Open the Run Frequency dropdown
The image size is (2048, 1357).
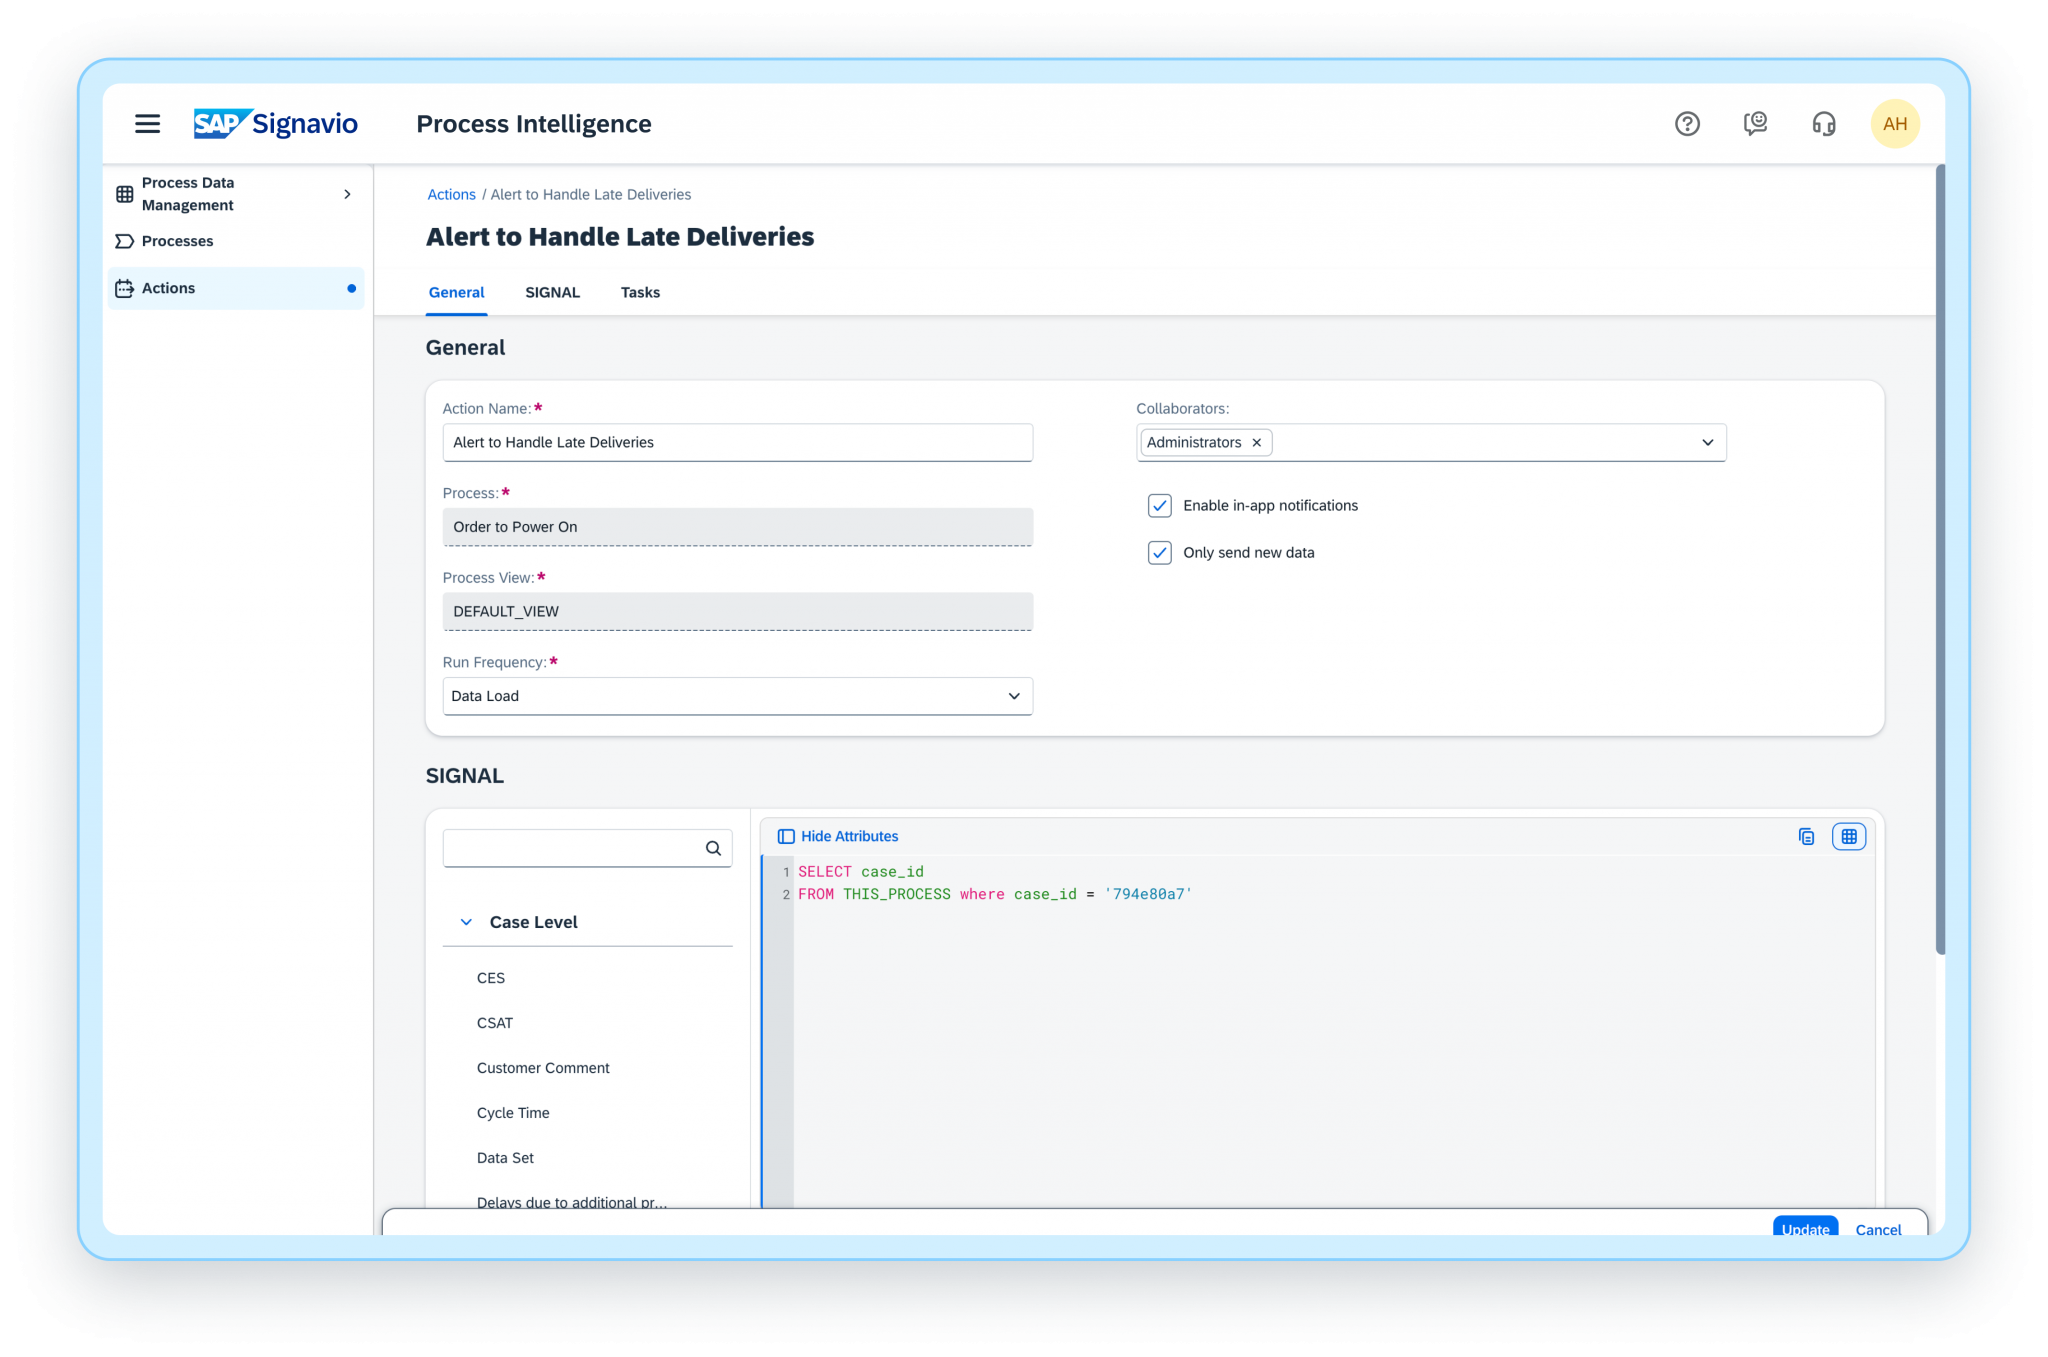(1013, 696)
